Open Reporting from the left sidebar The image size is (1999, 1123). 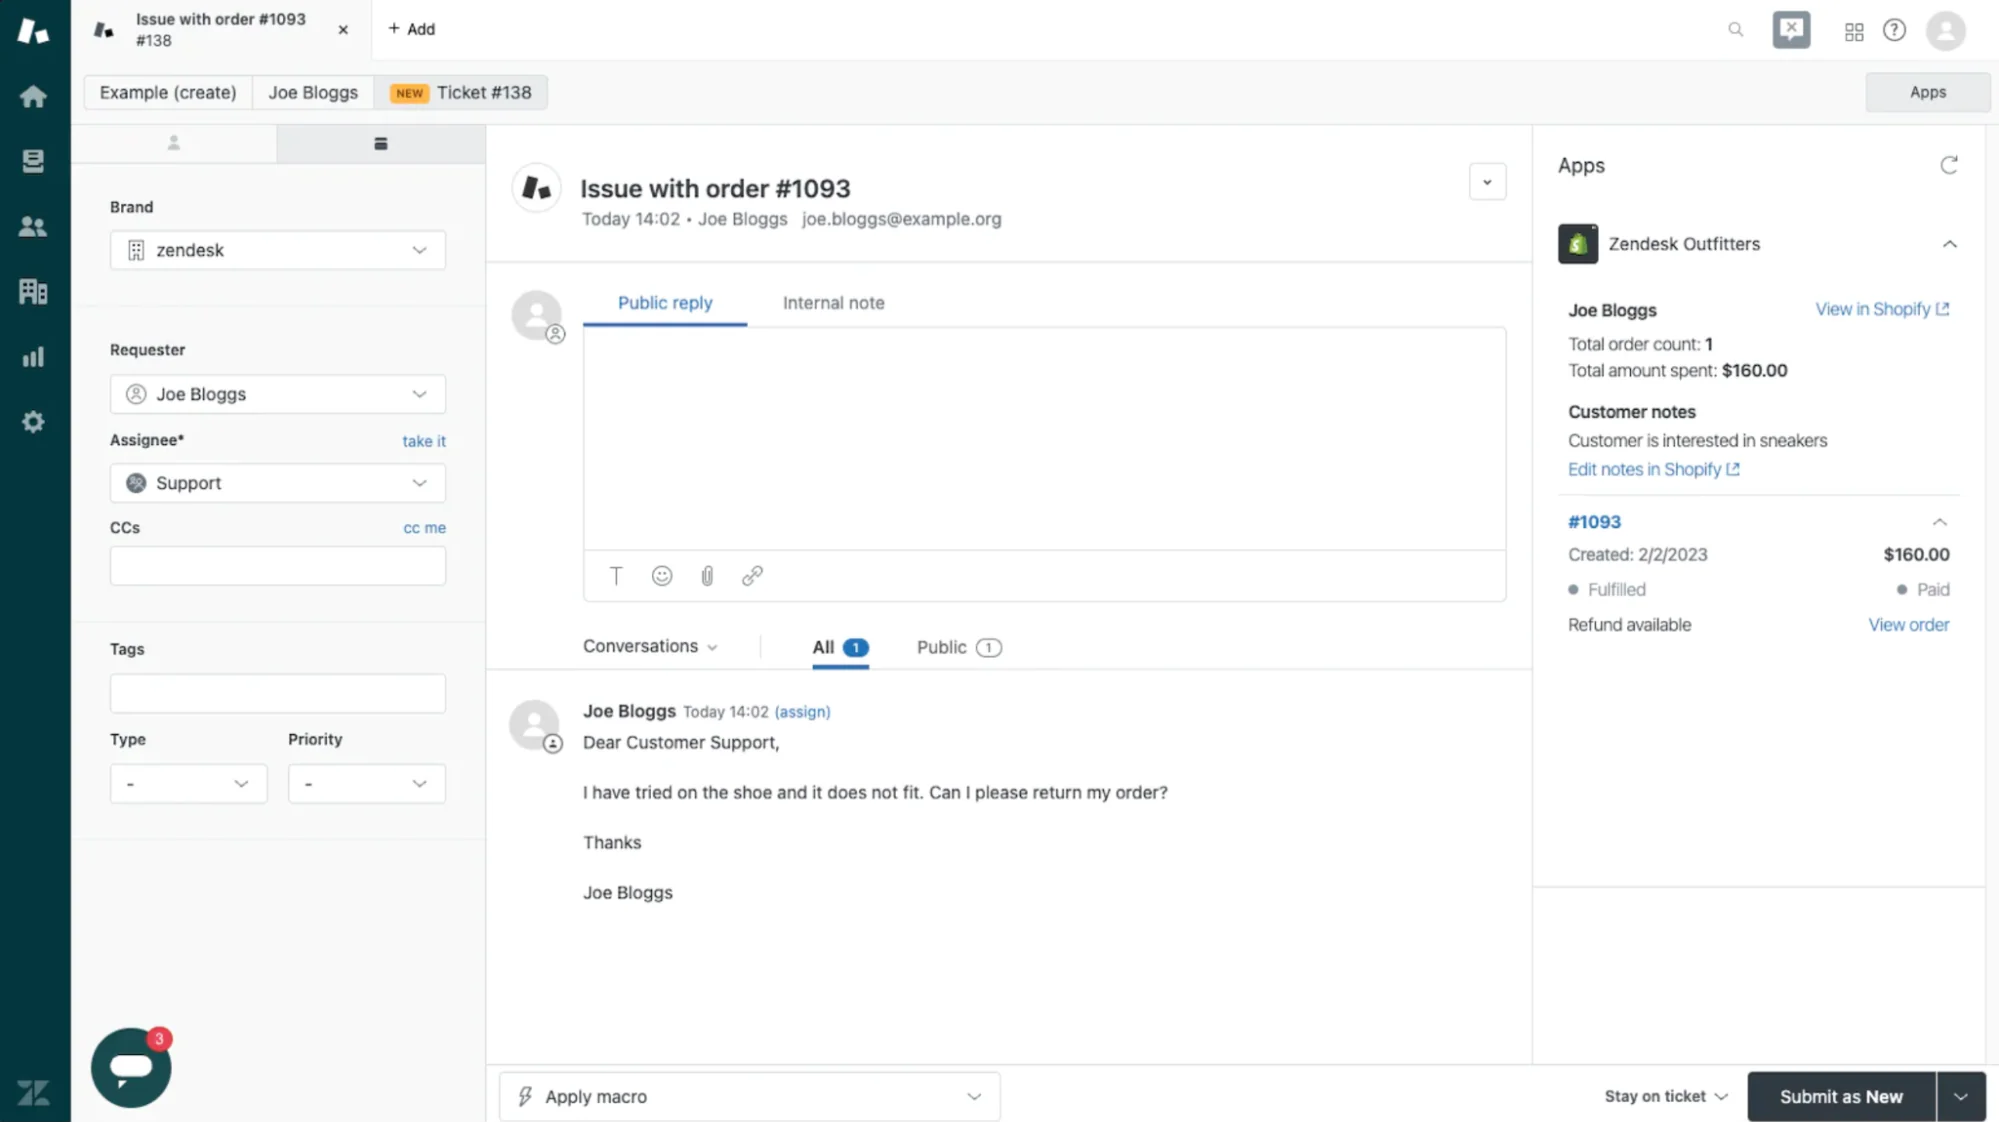(33, 356)
